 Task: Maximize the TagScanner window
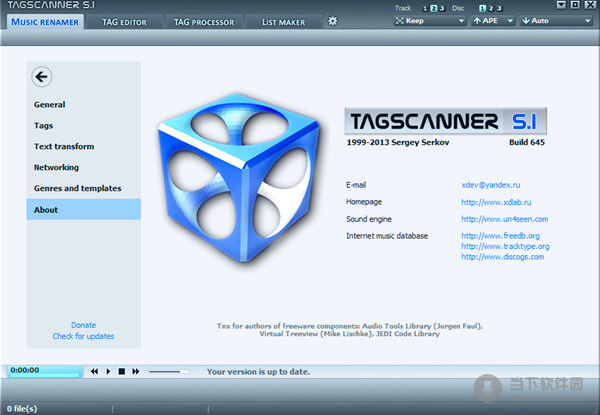point(575,5)
